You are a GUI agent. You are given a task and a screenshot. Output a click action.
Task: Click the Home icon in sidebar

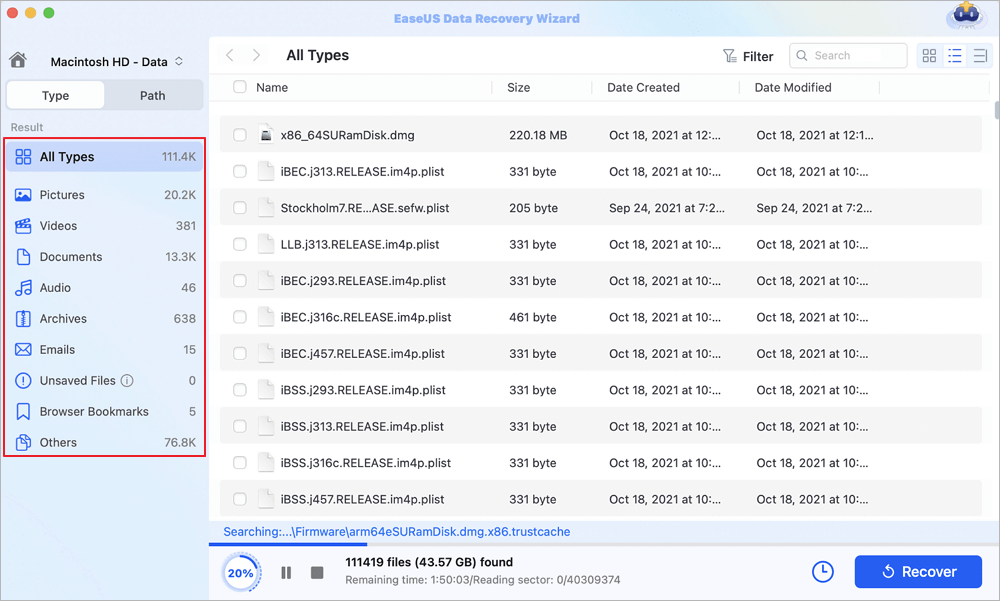coord(19,61)
